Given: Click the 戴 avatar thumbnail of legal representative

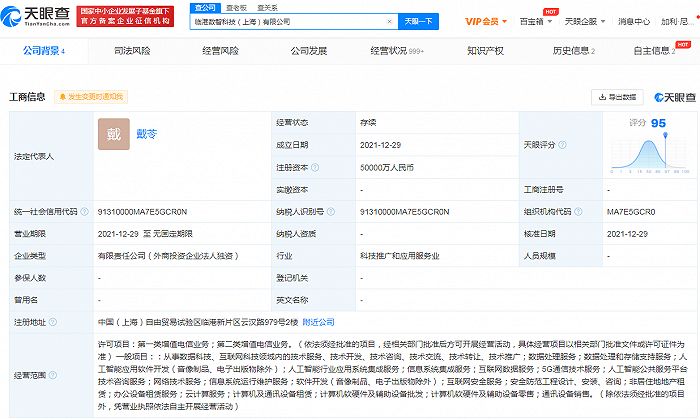Looking at the screenshot, I should click(113, 134).
